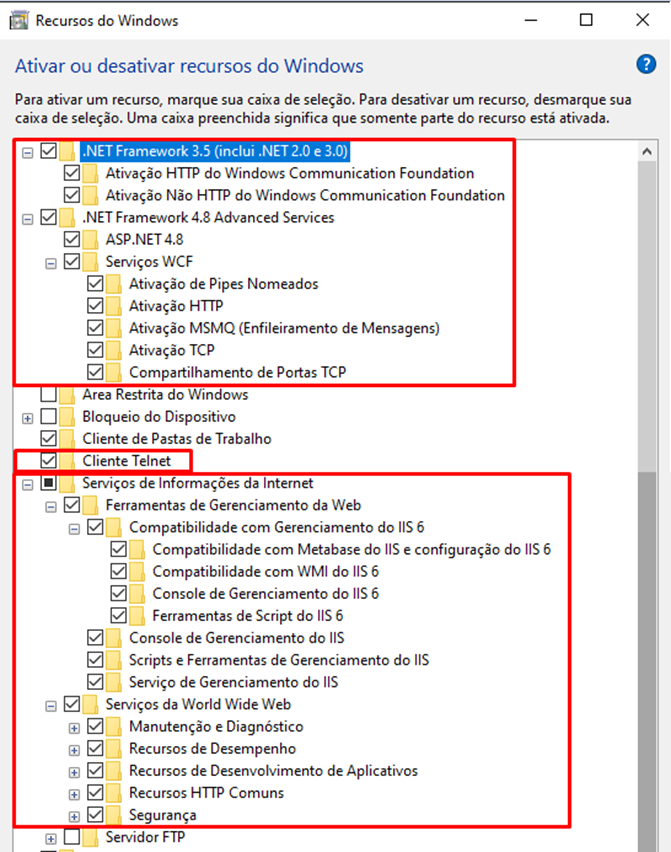Select Compatibilidade com Metabase do IIS row
Image resolution: width=671 pixels, height=852 pixels.
[352, 549]
